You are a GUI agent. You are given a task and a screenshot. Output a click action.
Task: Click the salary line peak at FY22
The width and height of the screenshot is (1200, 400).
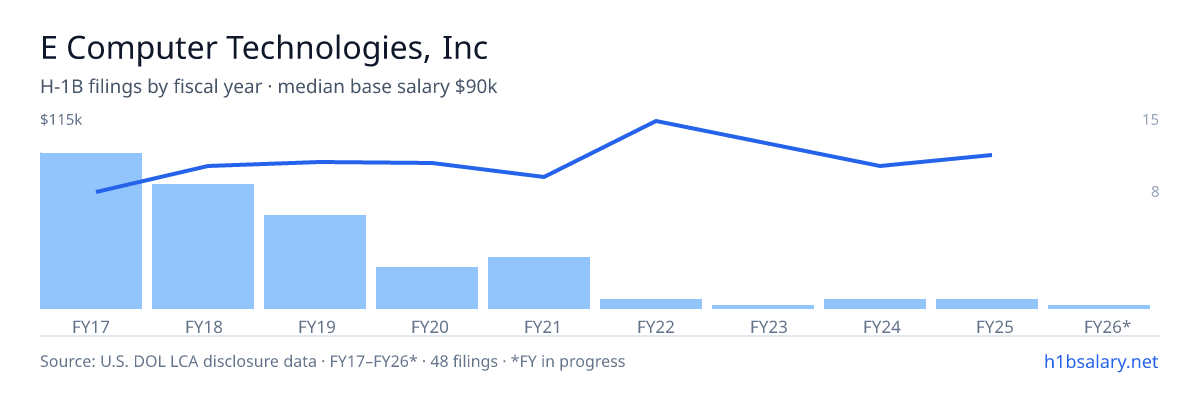click(x=655, y=121)
